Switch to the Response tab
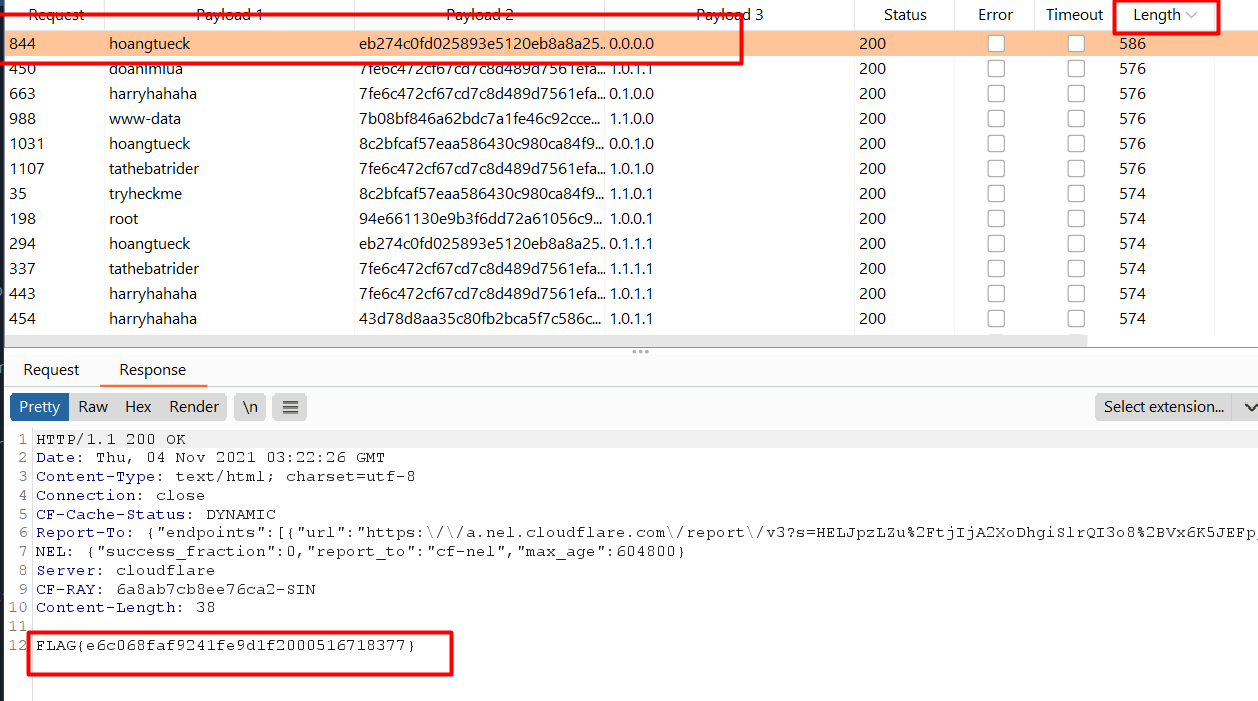 pyautogui.click(x=152, y=370)
